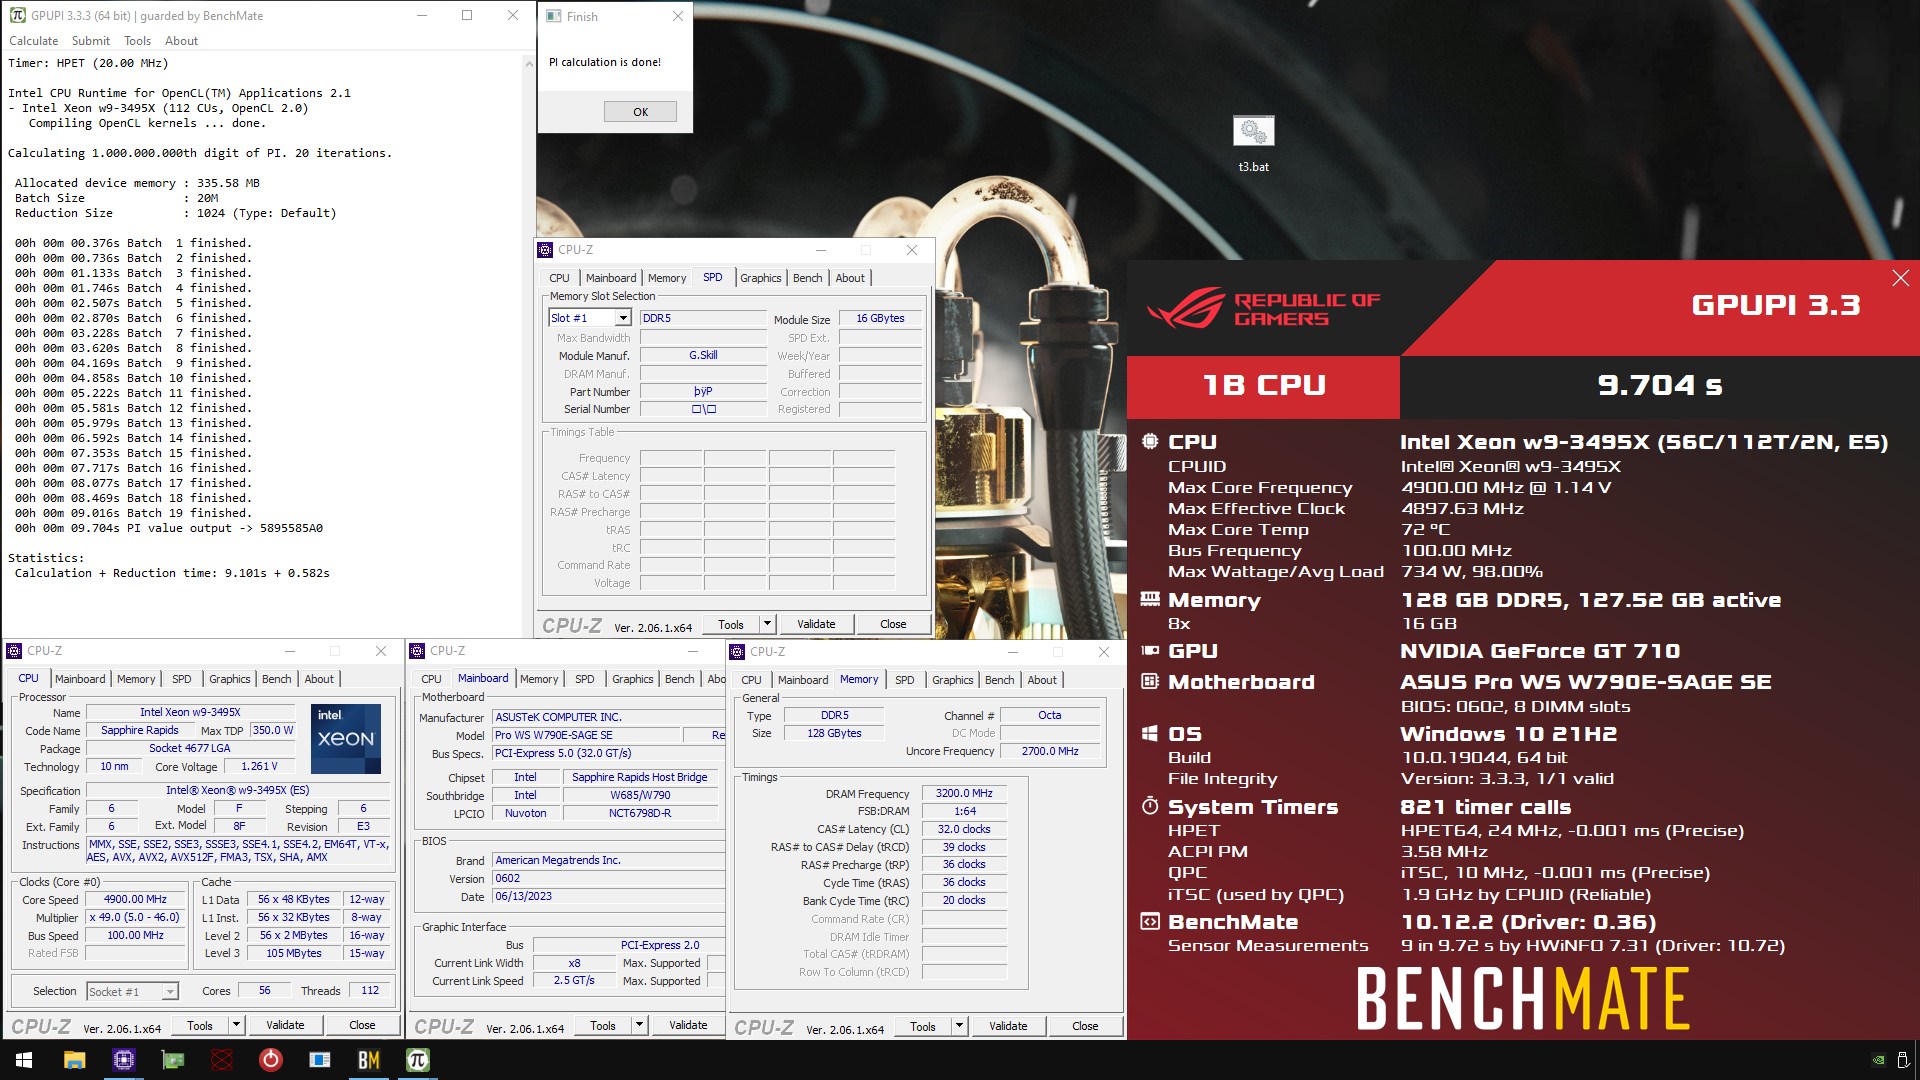The image size is (1920, 1080).
Task: Expand Tools arrow in CPU-Z Mainboard window
Action: tap(639, 1025)
